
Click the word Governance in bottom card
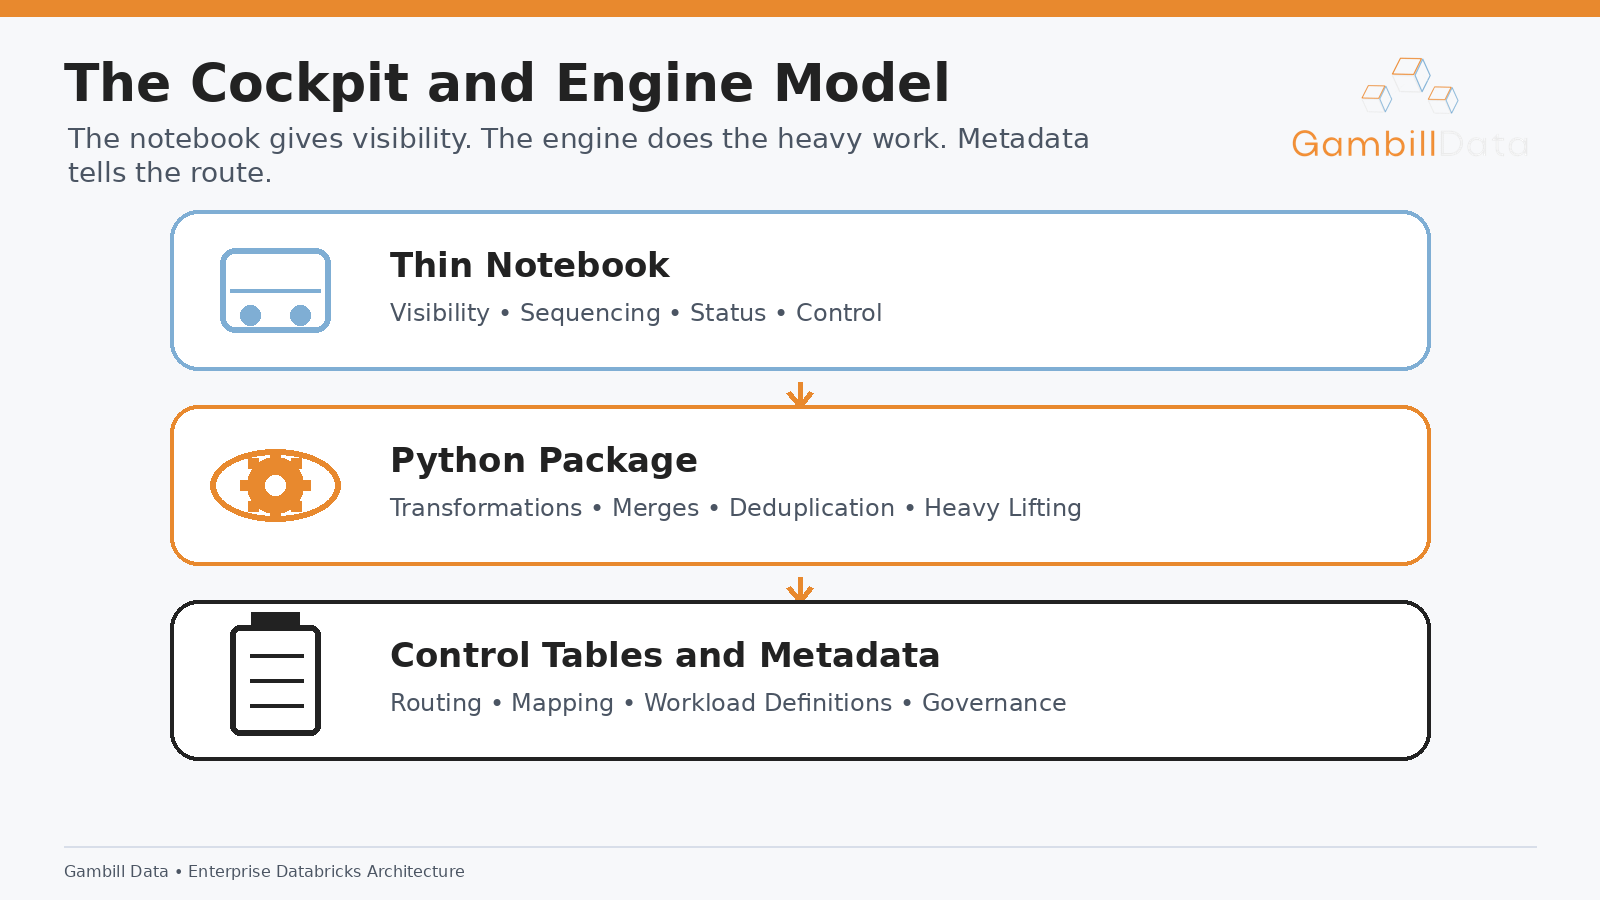click(994, 703)
